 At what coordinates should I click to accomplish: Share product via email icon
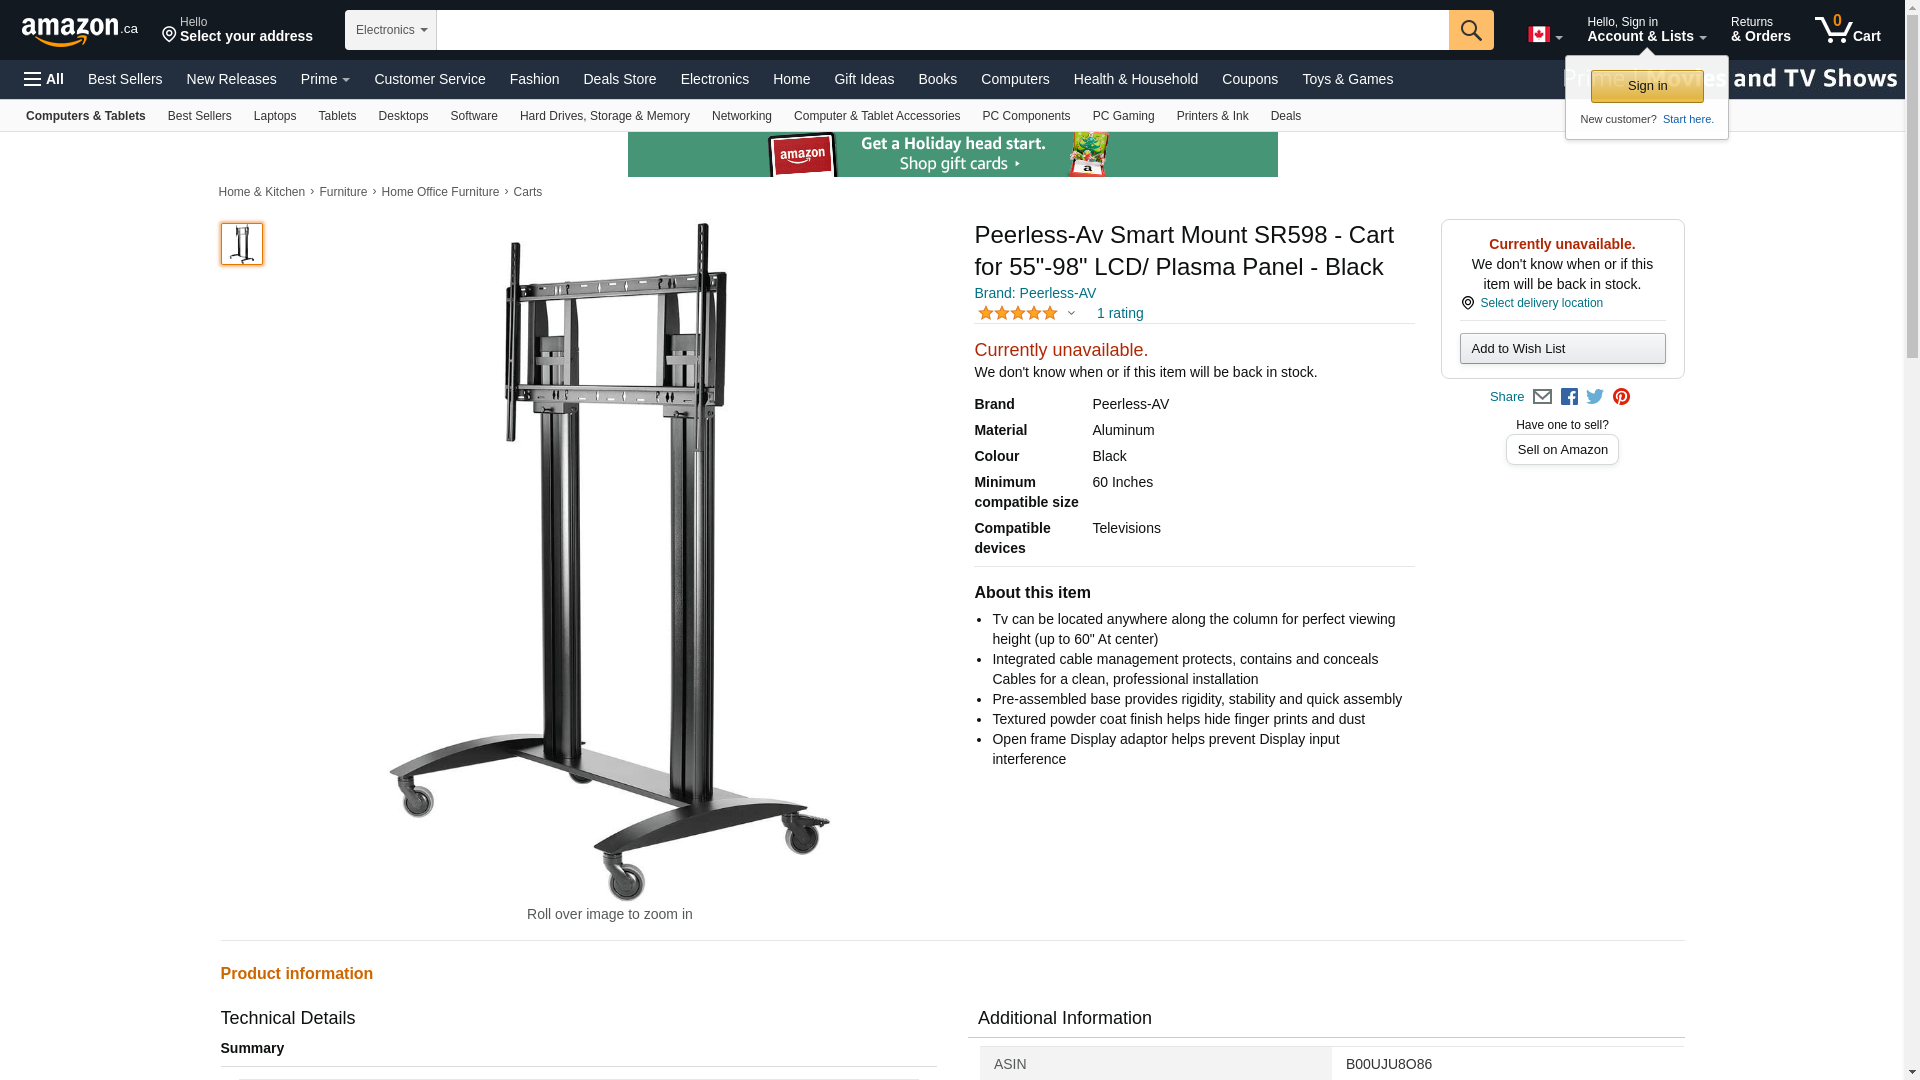1542,397
